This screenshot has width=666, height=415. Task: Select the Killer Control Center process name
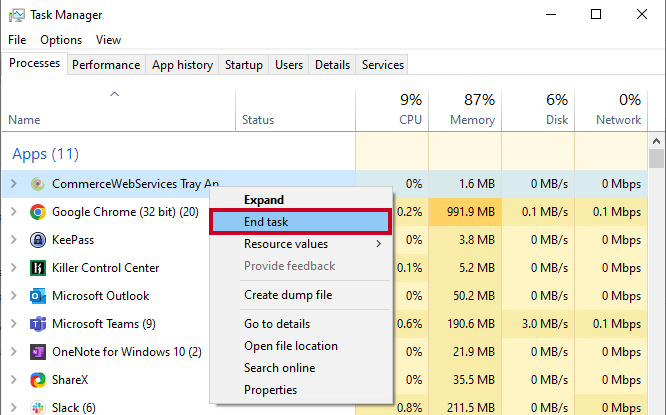[x=105, y=268]
